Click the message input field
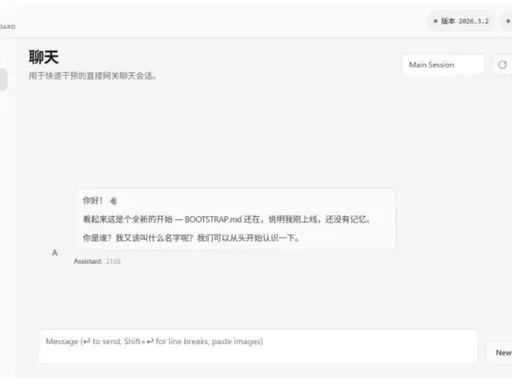The height and width of the screenshot is (384, 512). [x=258, y=346]
